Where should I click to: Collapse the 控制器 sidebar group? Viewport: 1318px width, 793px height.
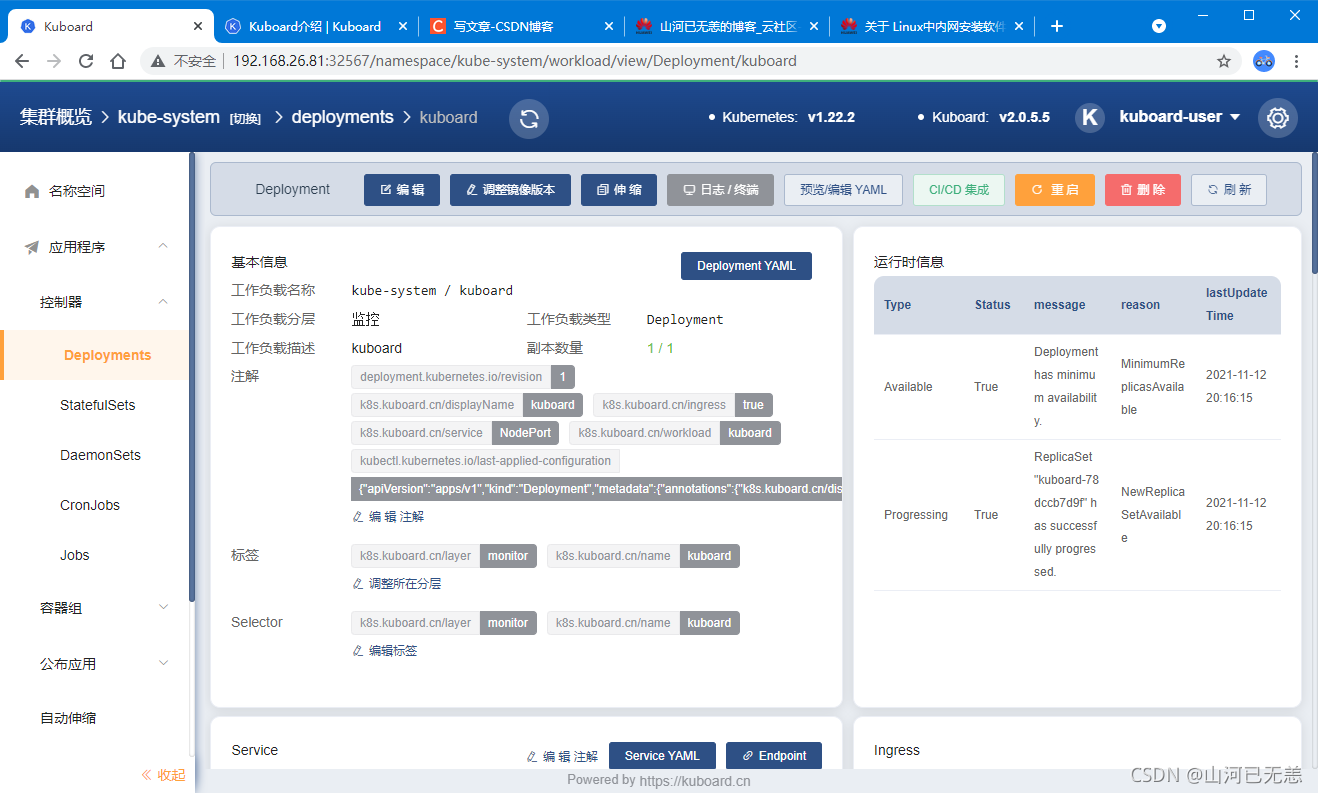tap(163, 301)
